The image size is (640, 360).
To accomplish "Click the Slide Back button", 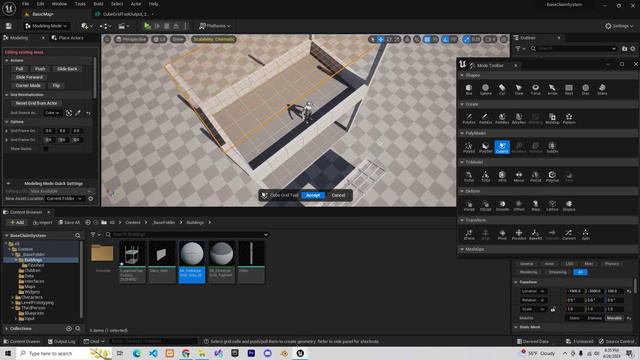I will (67, 69).
